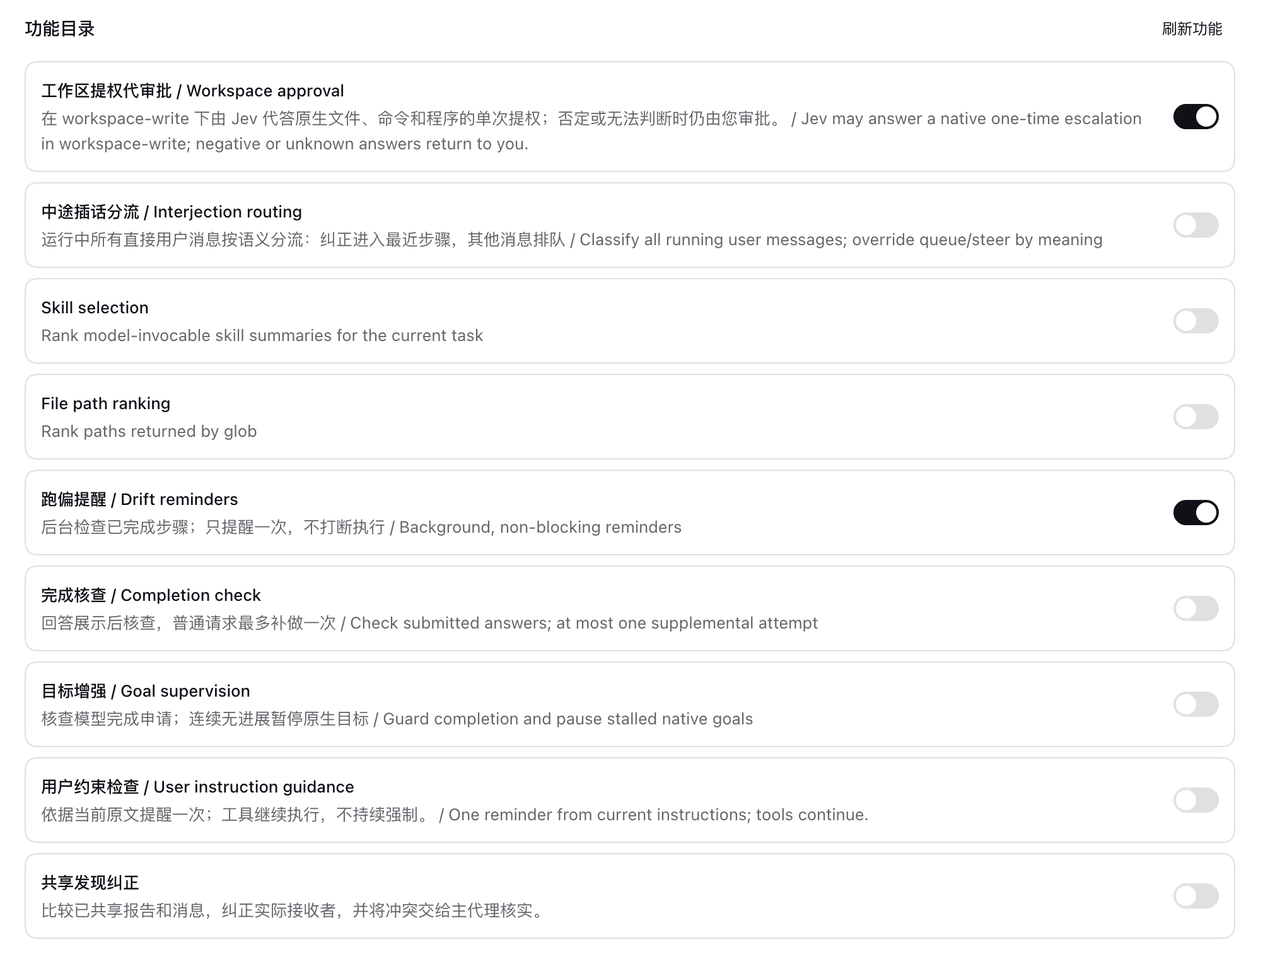Click the 刷新功能 button

tap(1192, 29)
